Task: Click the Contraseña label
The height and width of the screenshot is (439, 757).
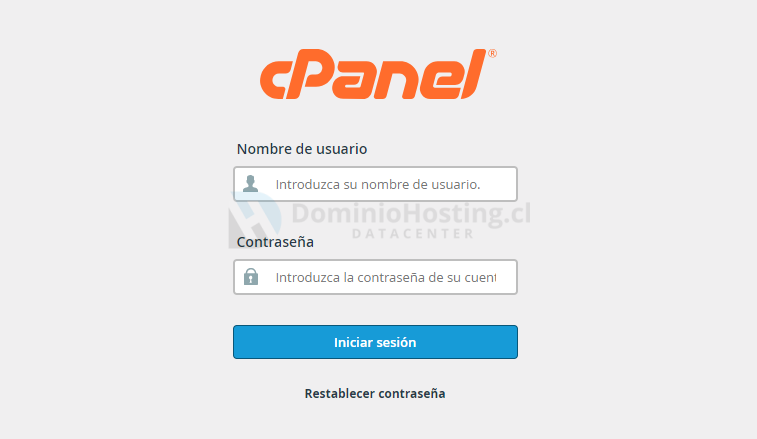Action: (275, 241)
